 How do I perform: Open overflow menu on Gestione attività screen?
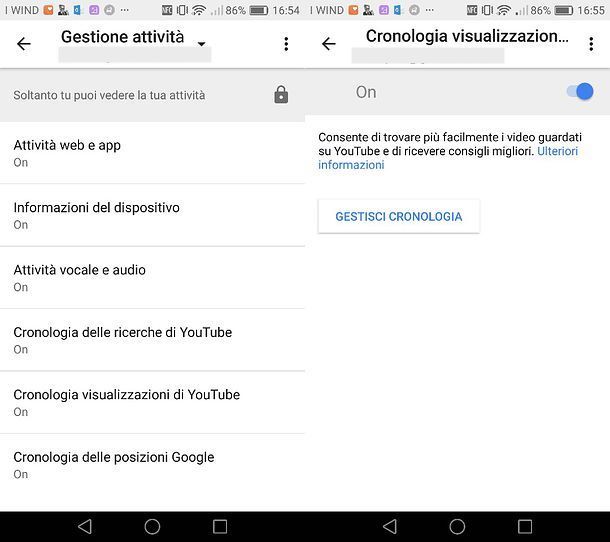click(x=286, y=44)
